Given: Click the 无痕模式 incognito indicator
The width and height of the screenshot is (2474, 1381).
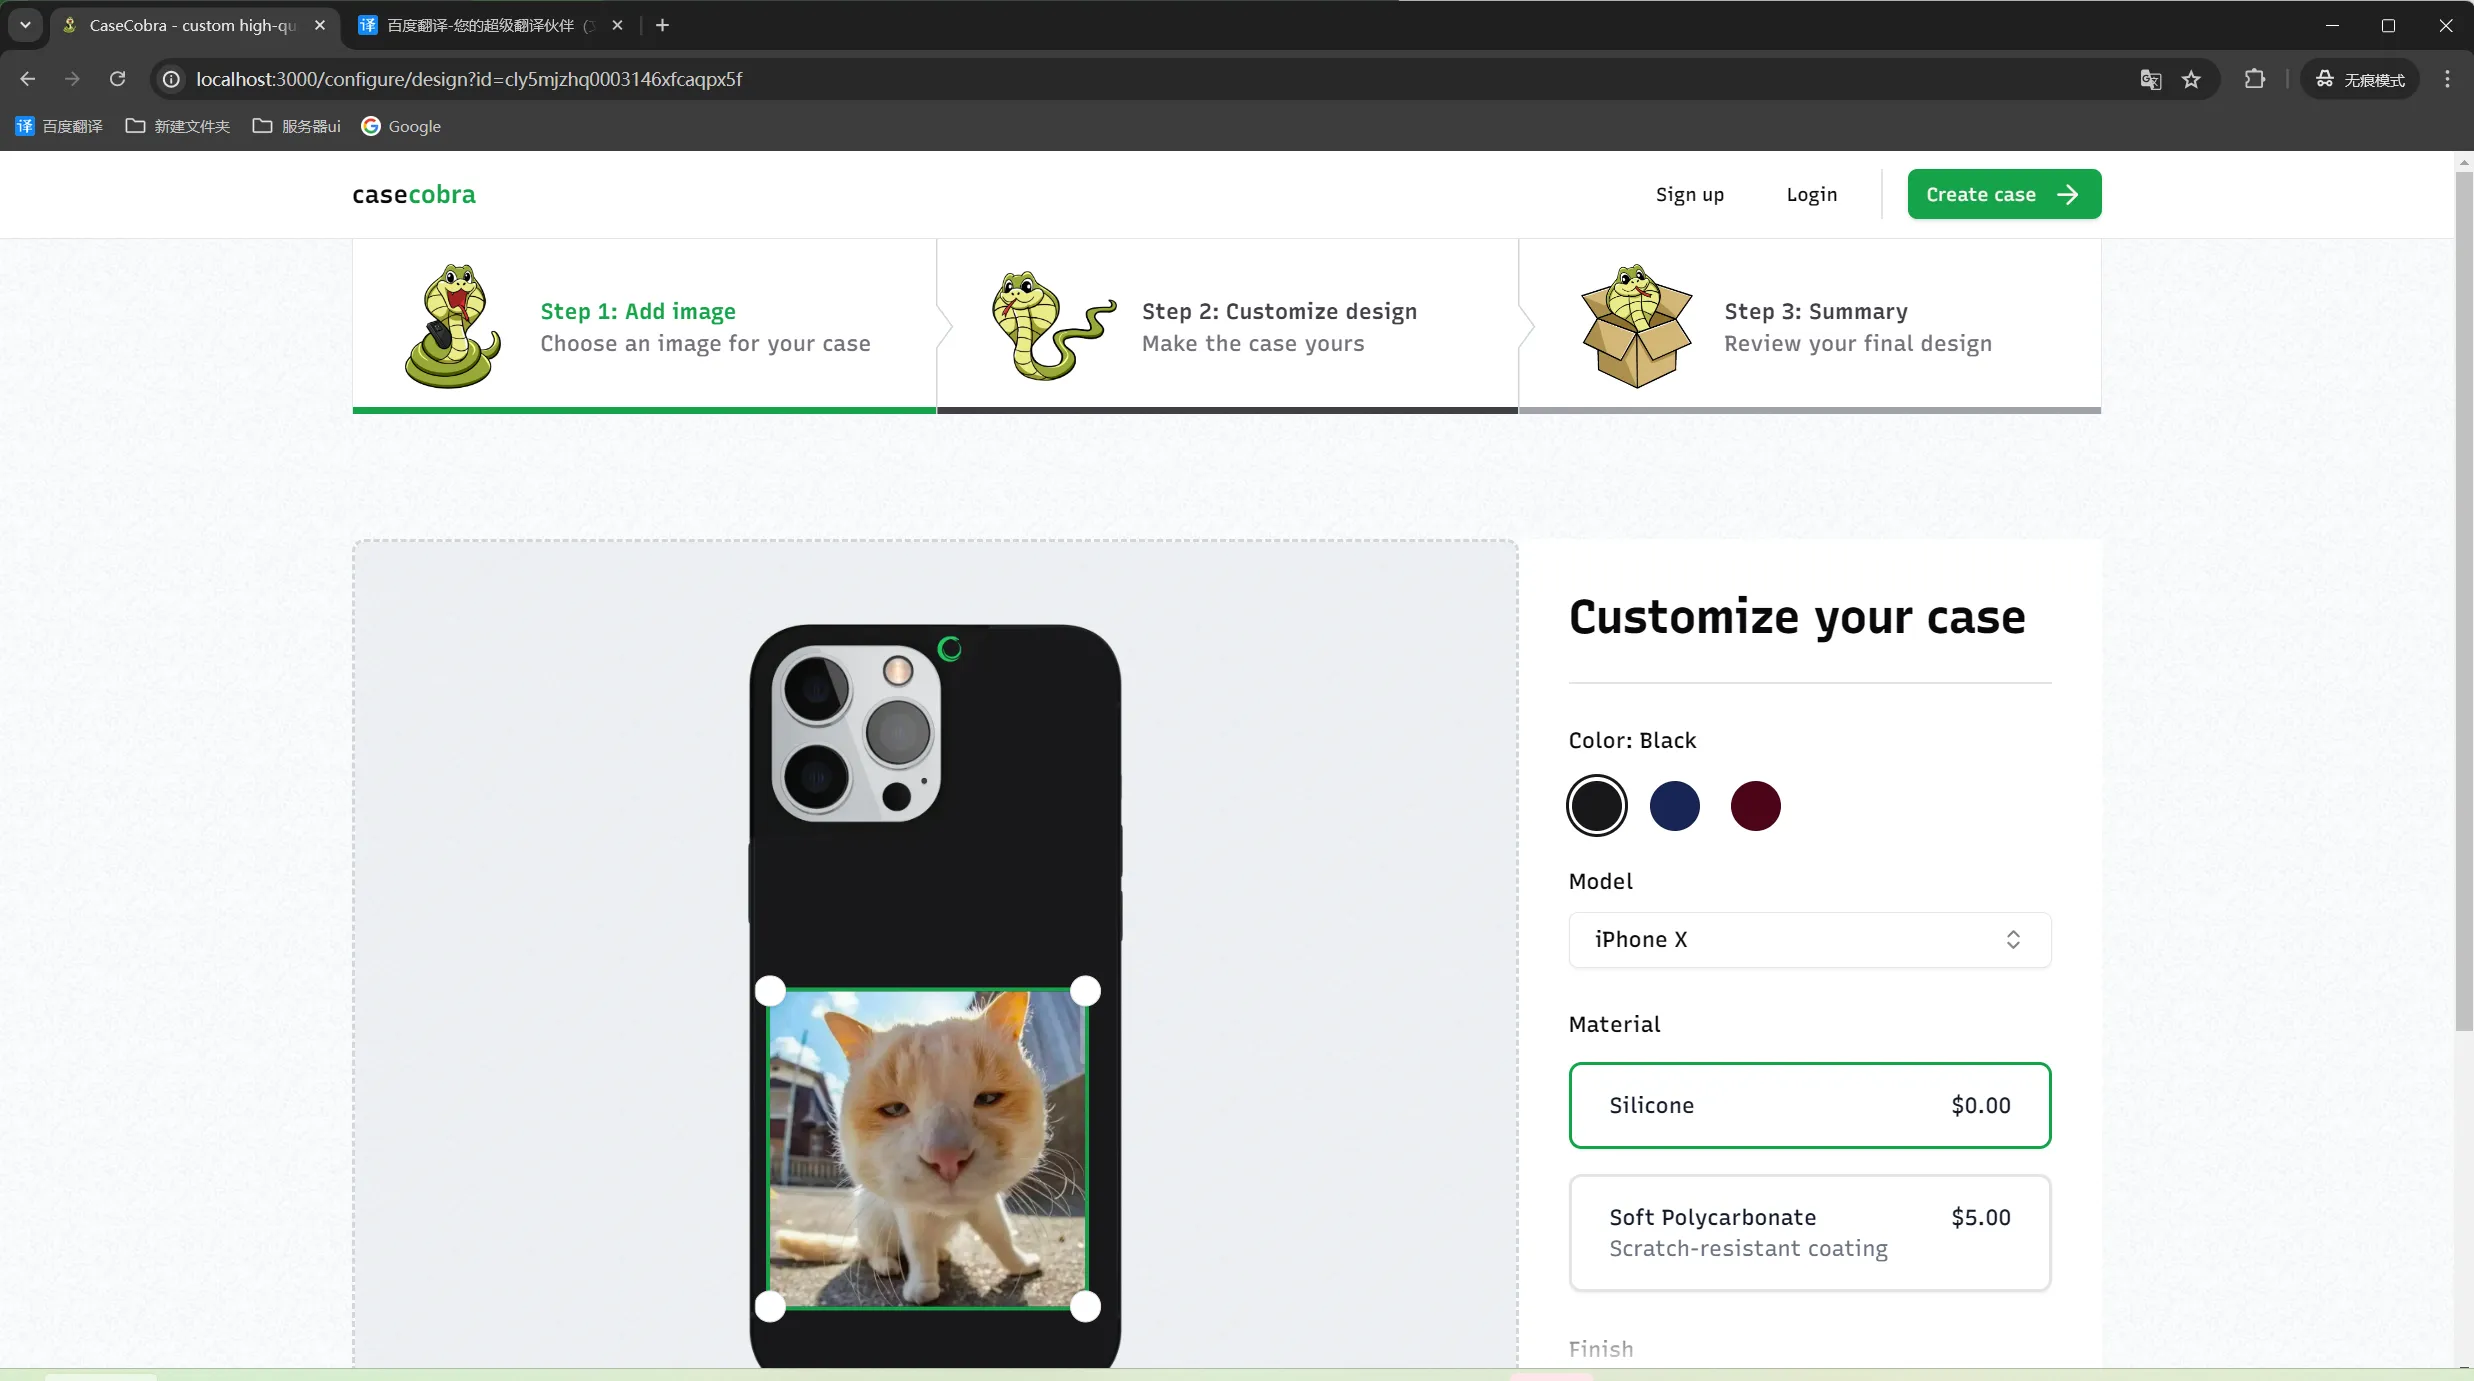Looking at the screenshot, I should point(2361,79).
